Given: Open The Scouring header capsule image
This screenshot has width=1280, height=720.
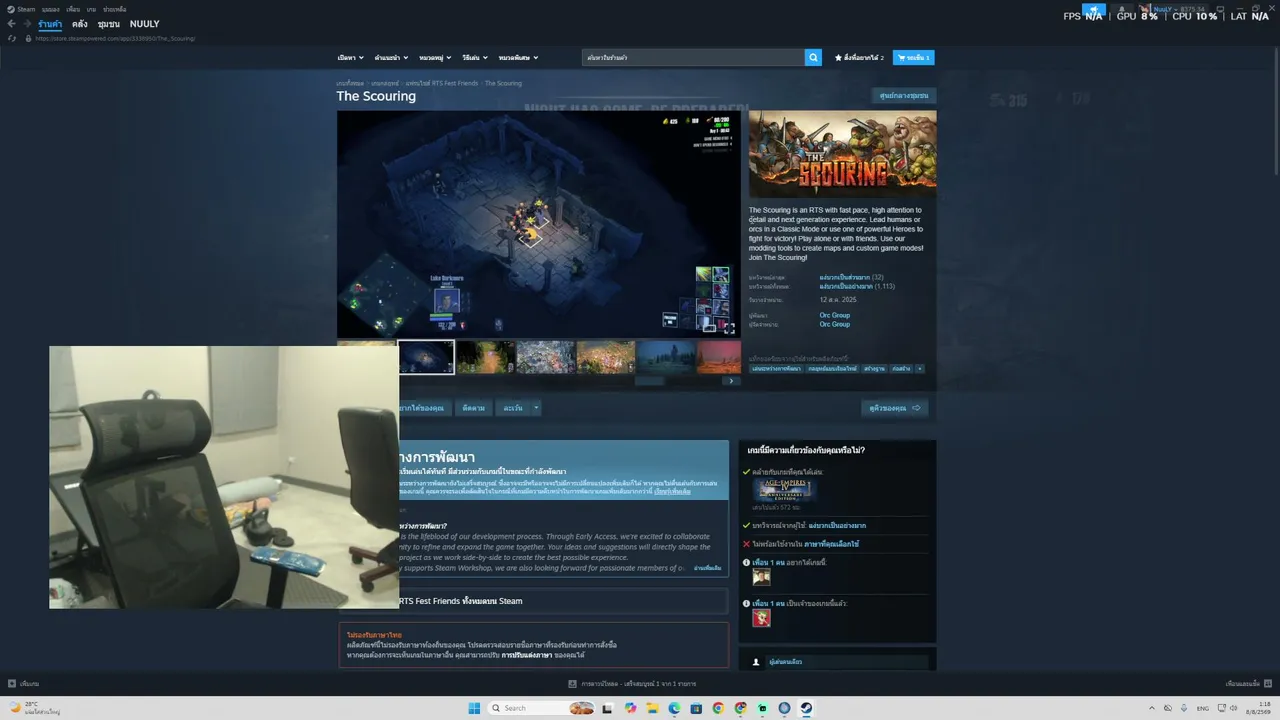Looking at the screenshot, I should pyautogui.click(x=843, y=154).
